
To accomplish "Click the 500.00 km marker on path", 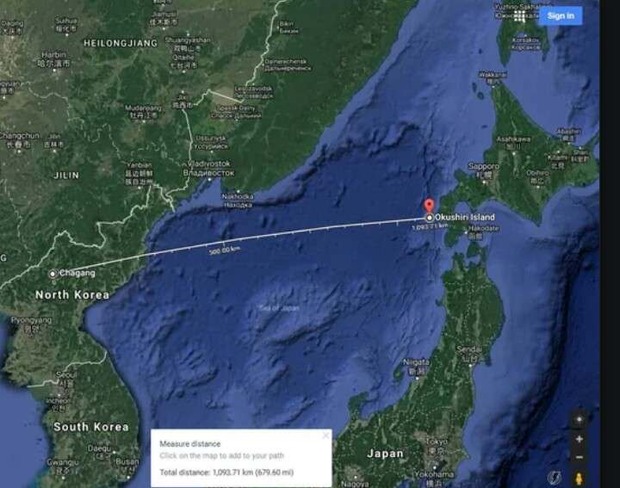I will (224, 250).
